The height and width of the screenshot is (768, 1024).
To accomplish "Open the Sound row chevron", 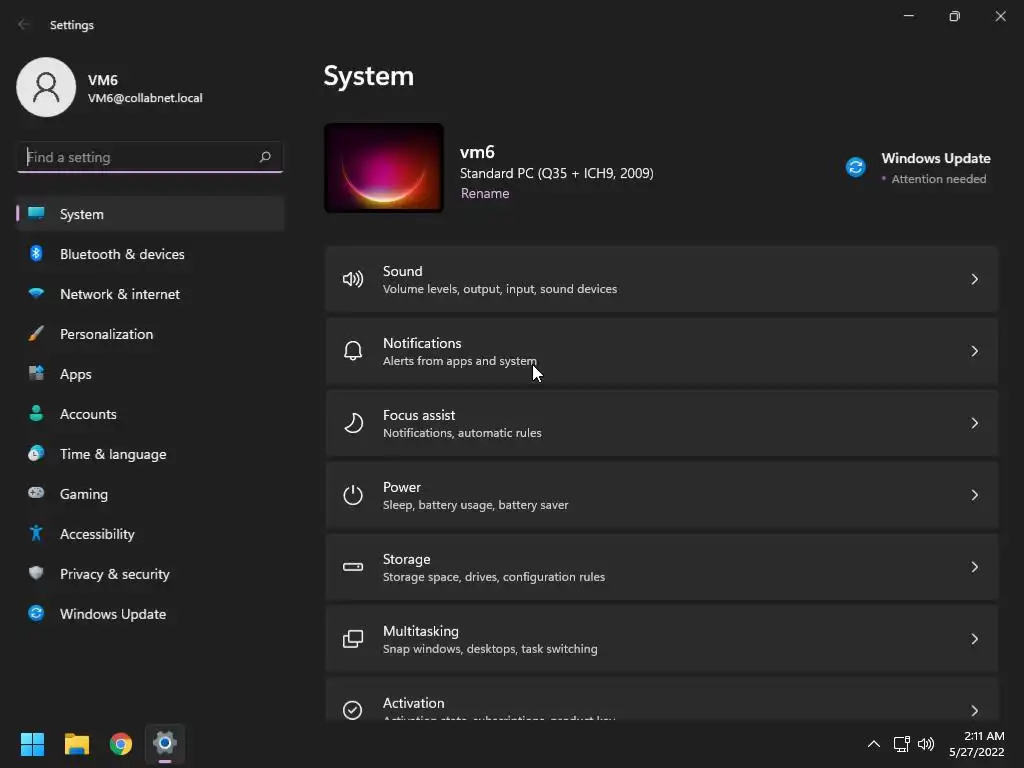I will (x=974, y=280).
